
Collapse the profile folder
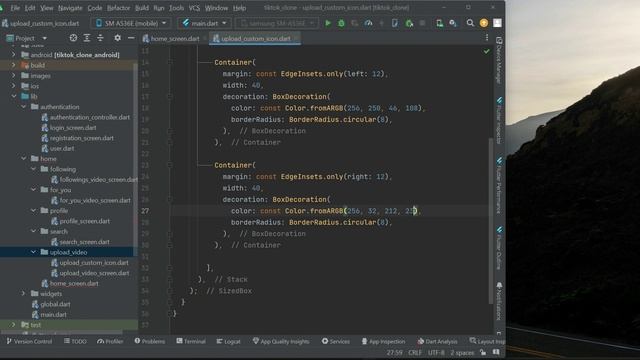[x=33, y=211]
